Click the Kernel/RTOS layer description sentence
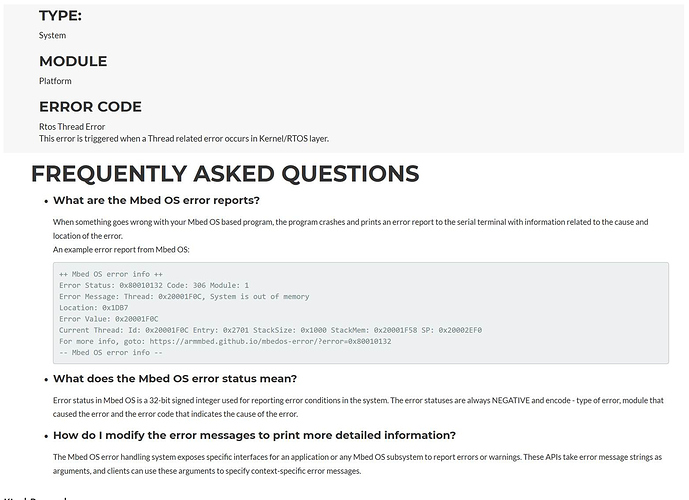Screen dimensions: 689x500 (184, 138)
